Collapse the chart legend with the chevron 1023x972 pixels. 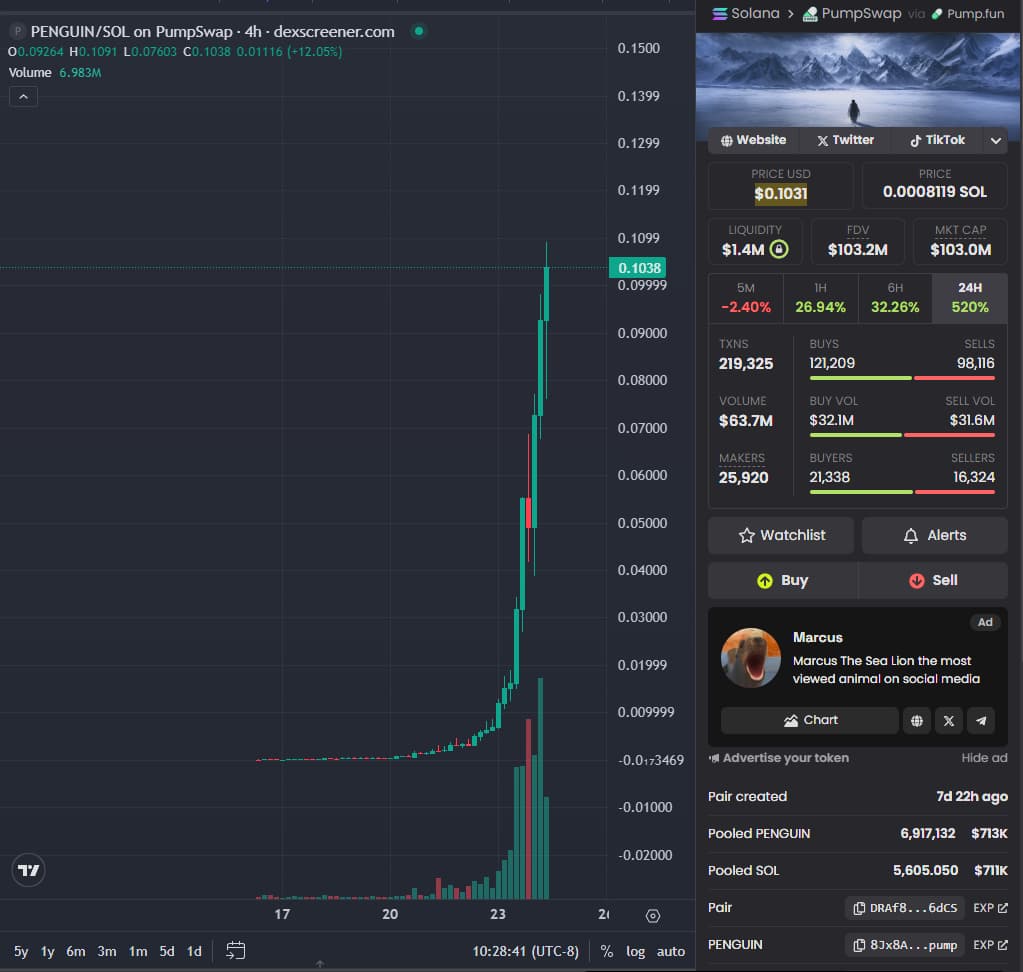(x=23, y=97)
